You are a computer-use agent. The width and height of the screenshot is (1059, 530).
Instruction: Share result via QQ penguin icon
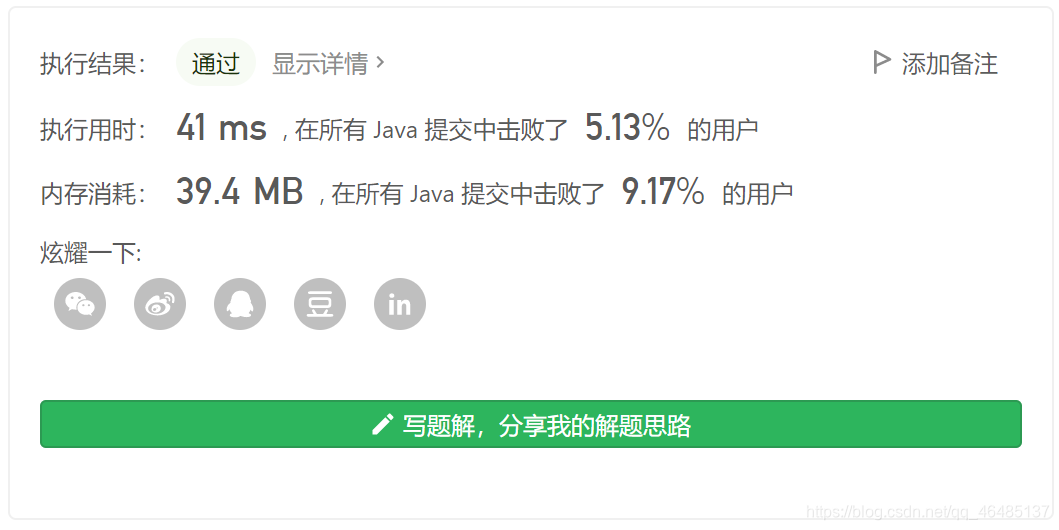240,304
